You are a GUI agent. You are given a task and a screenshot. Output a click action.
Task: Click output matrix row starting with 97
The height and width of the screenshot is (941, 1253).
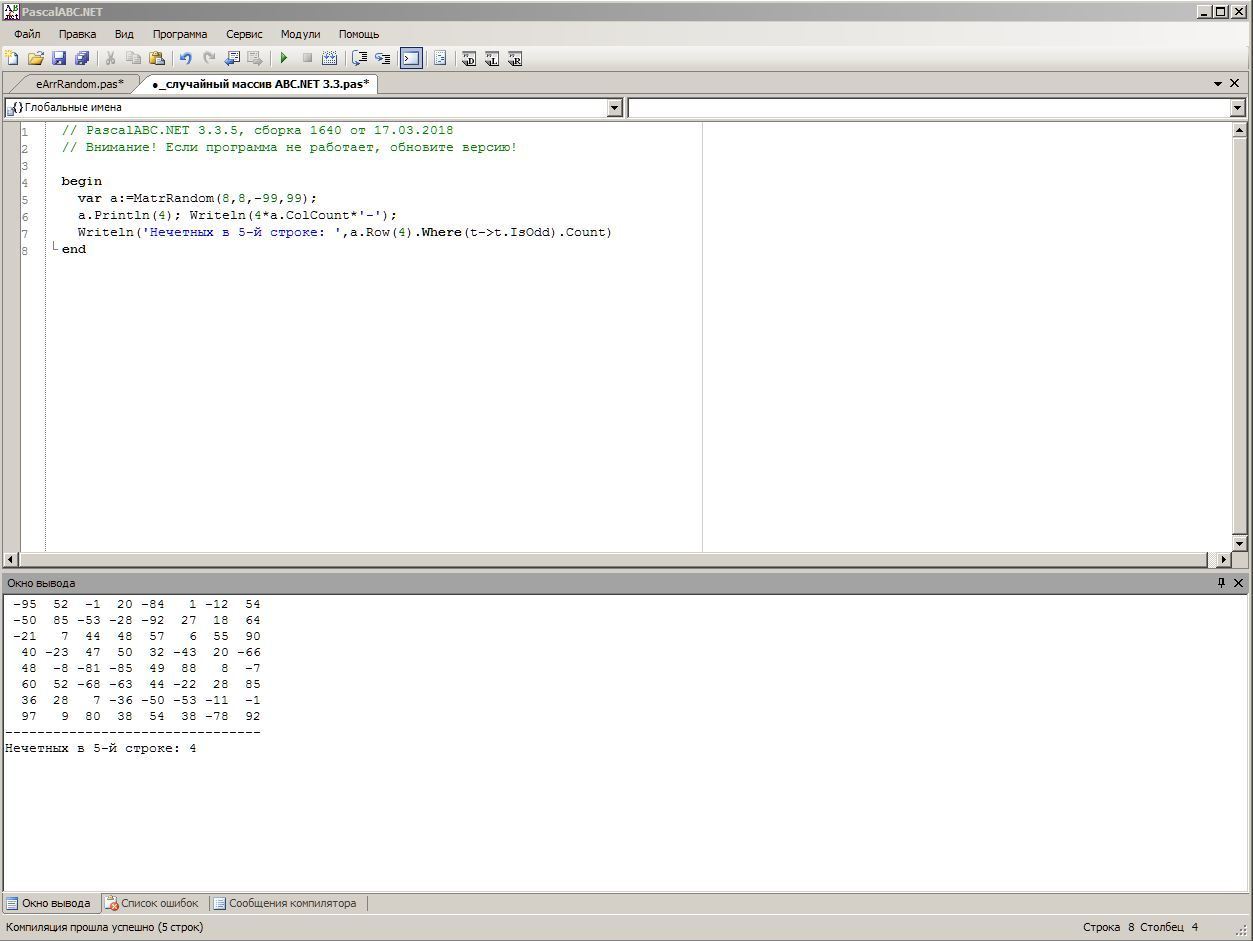tap(140, 716)
